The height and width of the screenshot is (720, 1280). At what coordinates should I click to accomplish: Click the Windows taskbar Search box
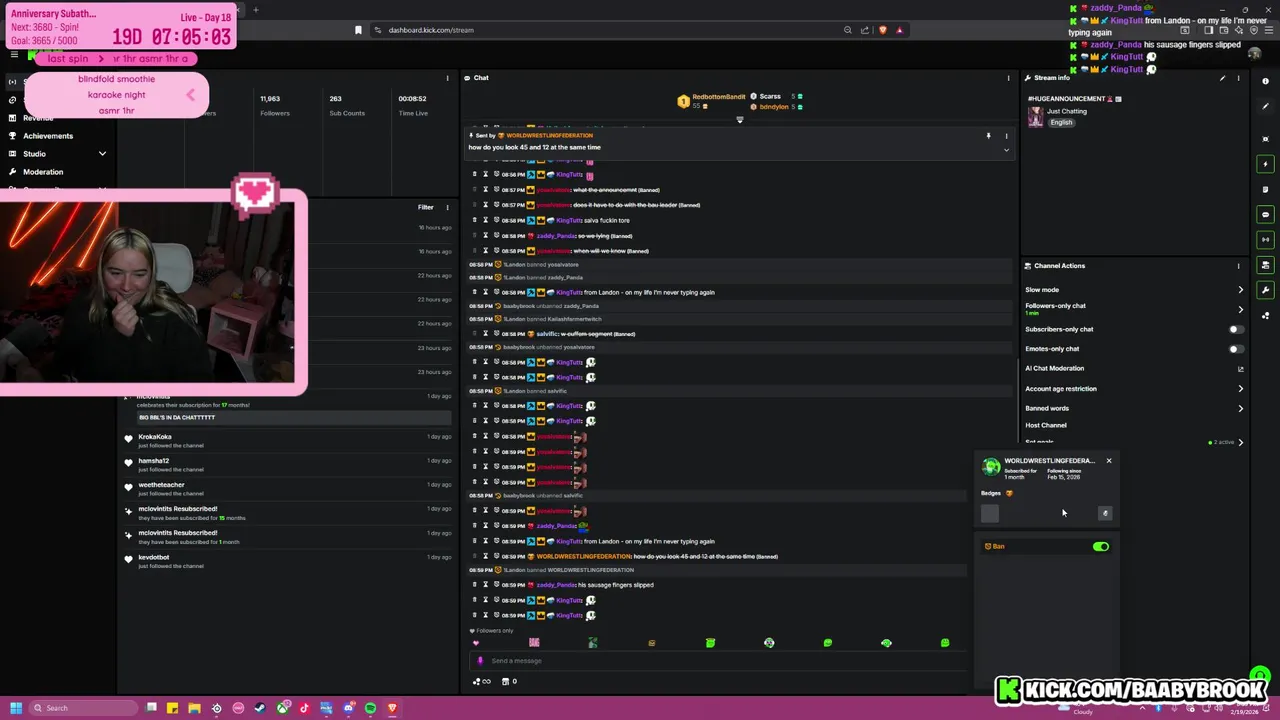tap(82, 708)
